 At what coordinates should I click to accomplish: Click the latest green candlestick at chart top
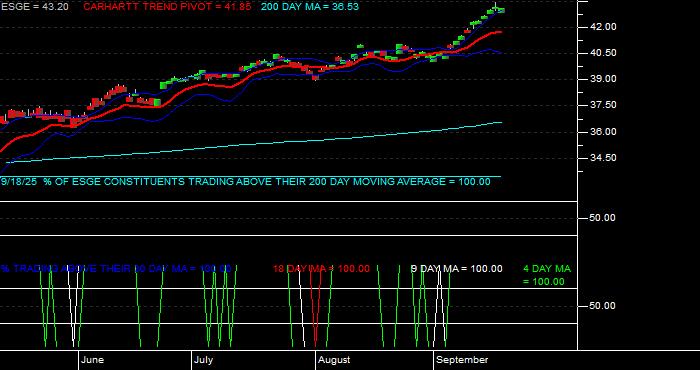(501, 10)
